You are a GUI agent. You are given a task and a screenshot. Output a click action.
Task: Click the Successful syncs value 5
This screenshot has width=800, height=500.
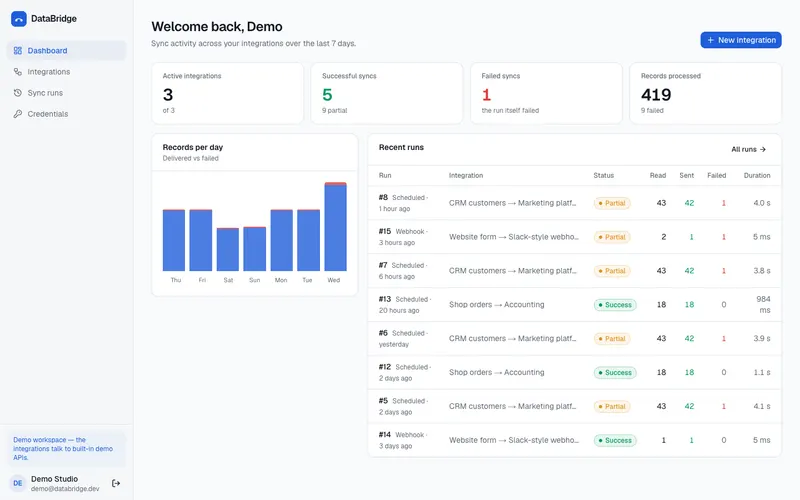pyautogui.click(x=327, y=94)
